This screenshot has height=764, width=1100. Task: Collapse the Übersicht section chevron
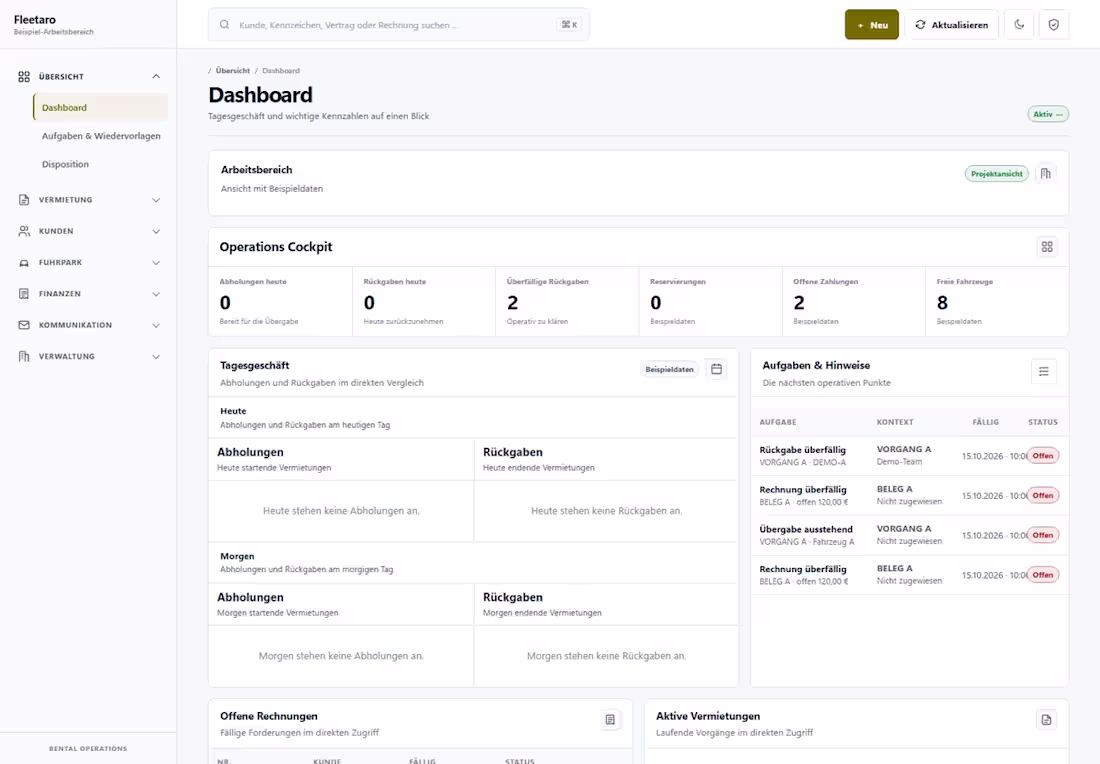pyautogui.click(x=156, y=76)
